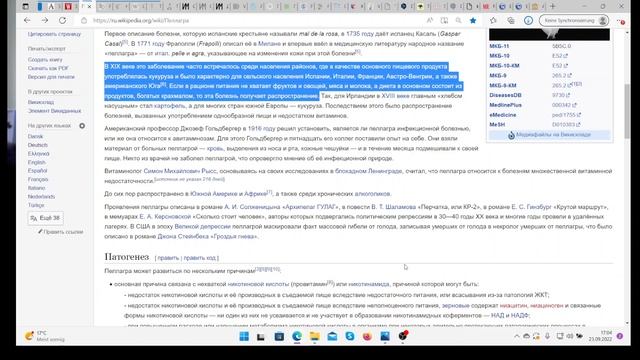640x360 pixels.
Task: Switch to the tab with letter A icon
Action: click(x=51, y=7)
